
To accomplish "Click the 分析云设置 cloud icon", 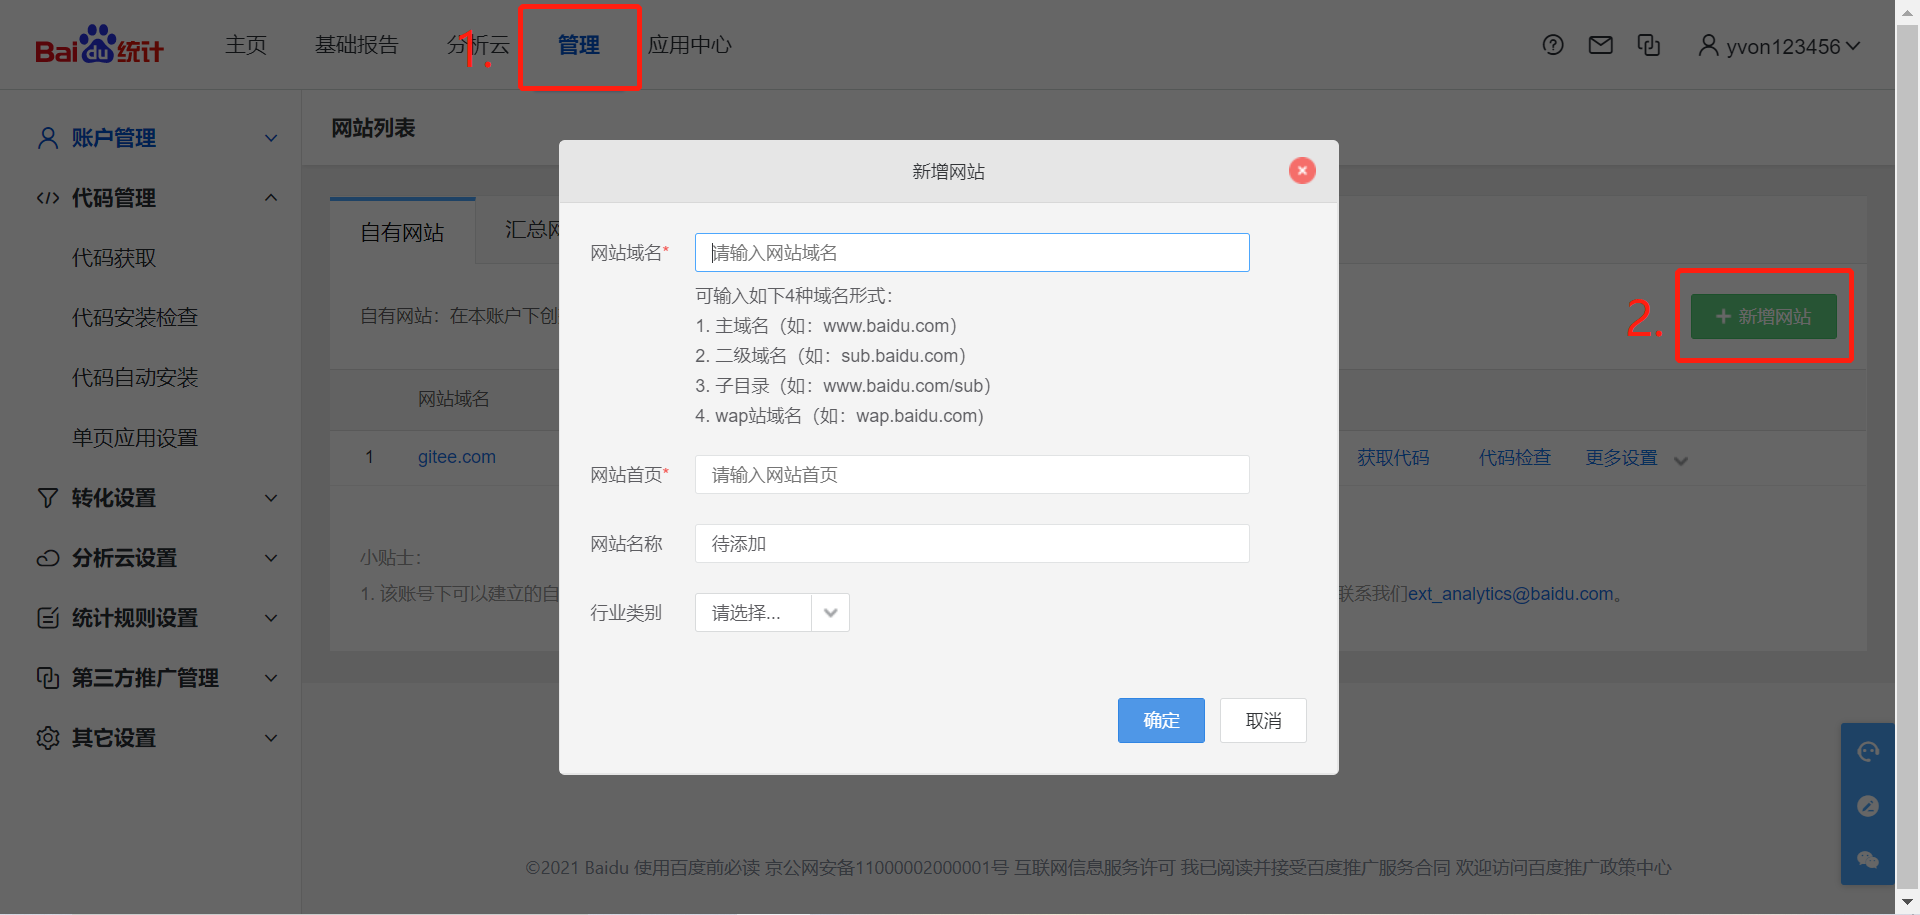I will click(x=47, y=558).
